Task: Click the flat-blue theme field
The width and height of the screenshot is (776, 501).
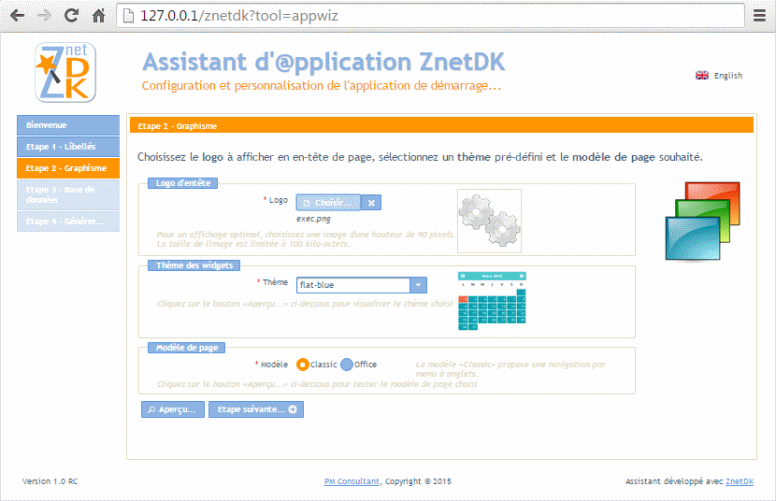Action: 353,285
